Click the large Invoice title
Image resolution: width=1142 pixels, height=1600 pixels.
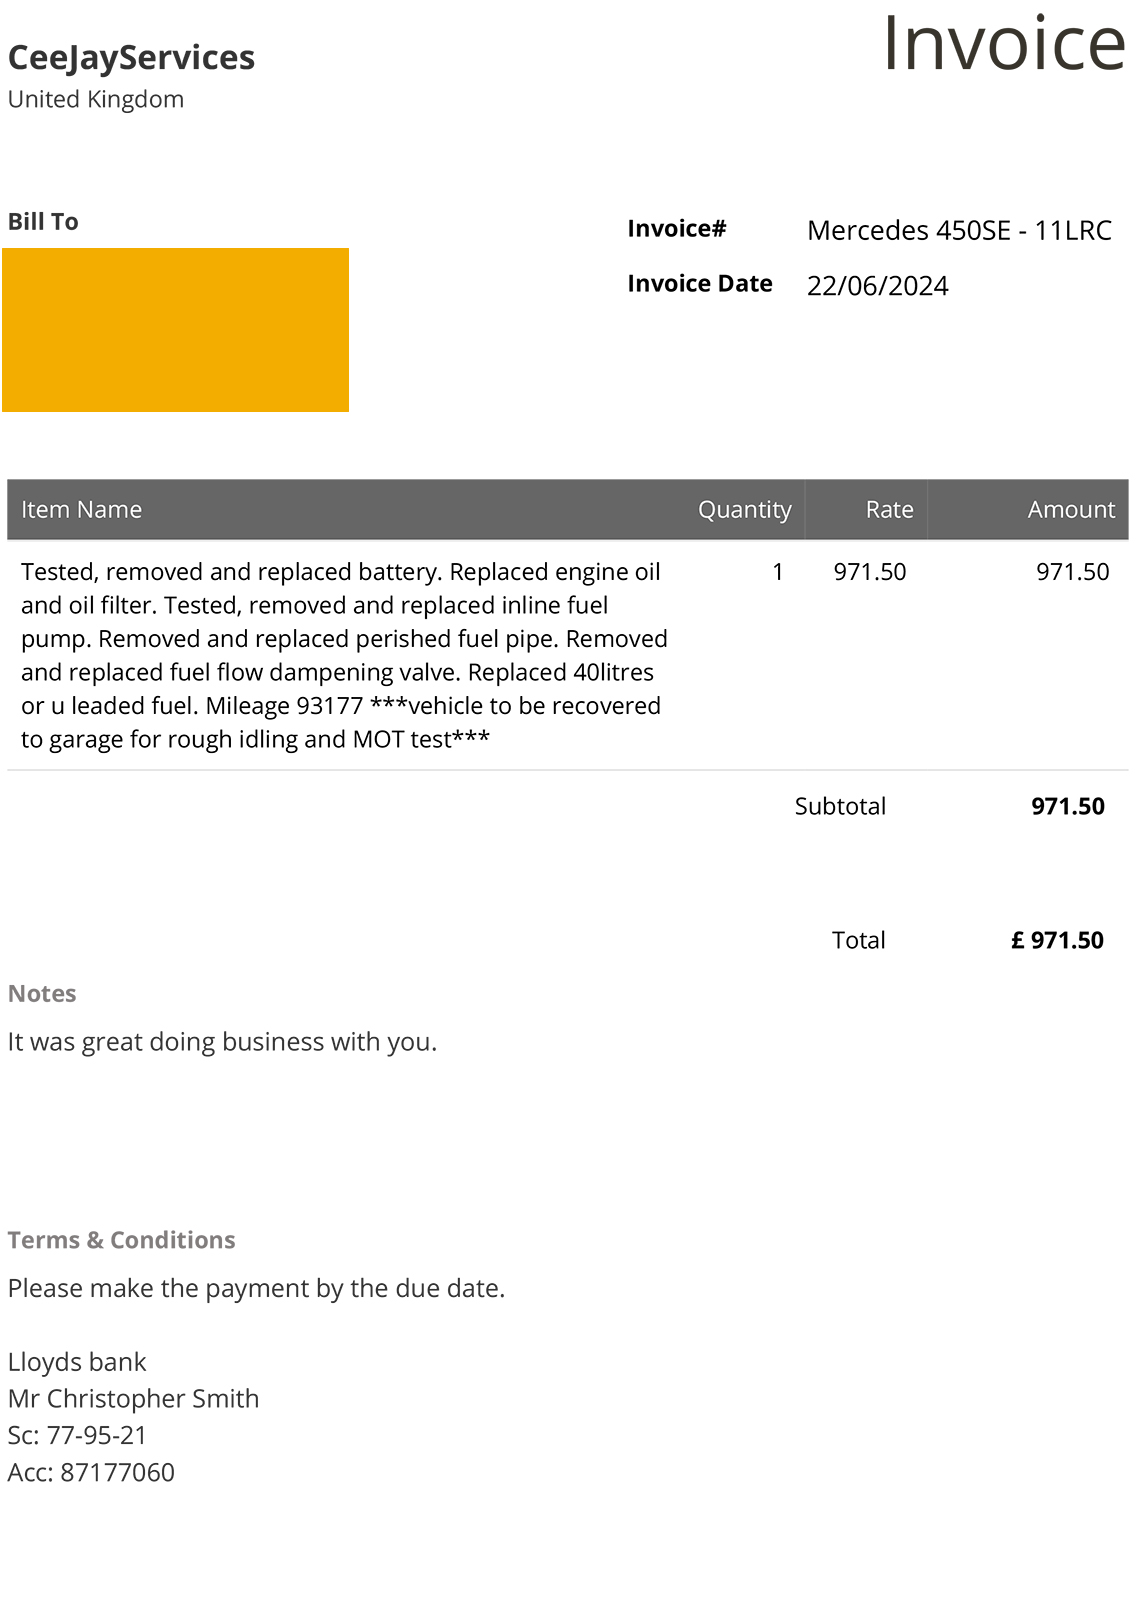pos(1004,43)
